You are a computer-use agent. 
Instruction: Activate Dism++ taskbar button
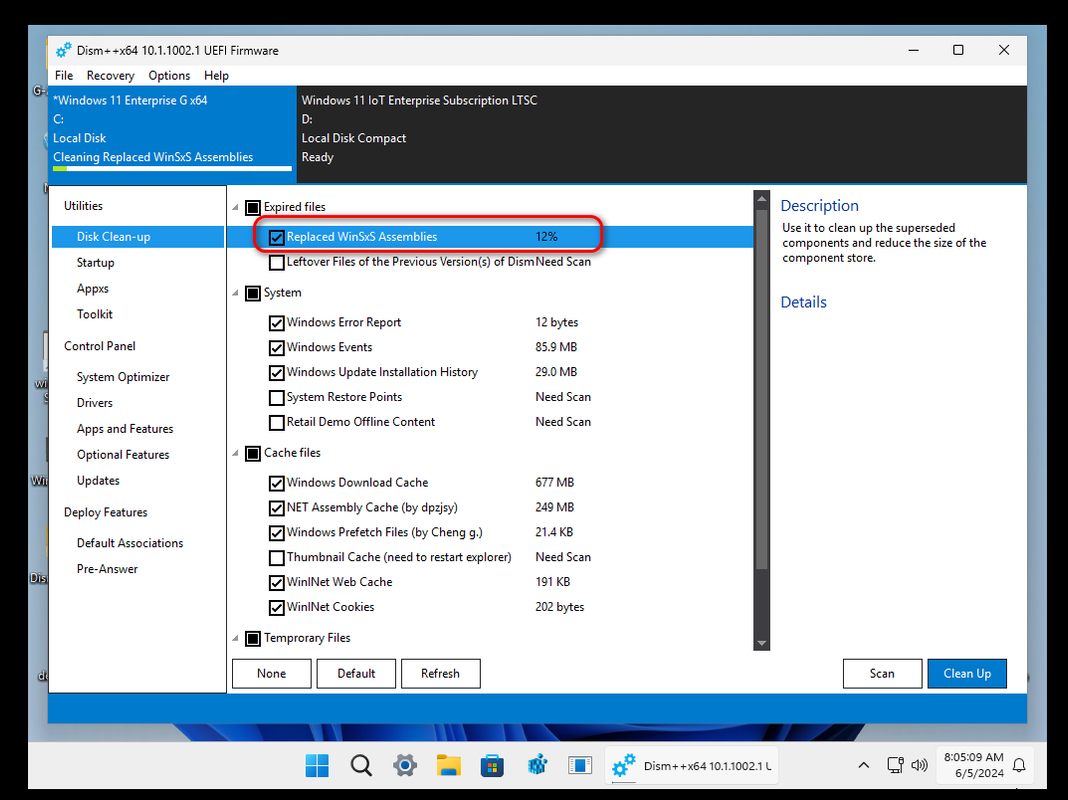coord(691,765)
